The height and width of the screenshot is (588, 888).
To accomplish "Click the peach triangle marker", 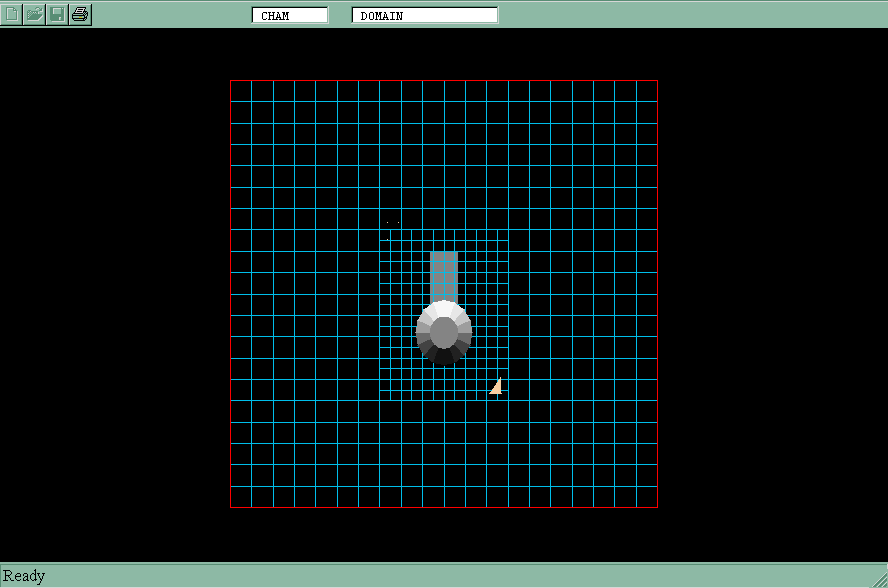I will pos(496,388).
